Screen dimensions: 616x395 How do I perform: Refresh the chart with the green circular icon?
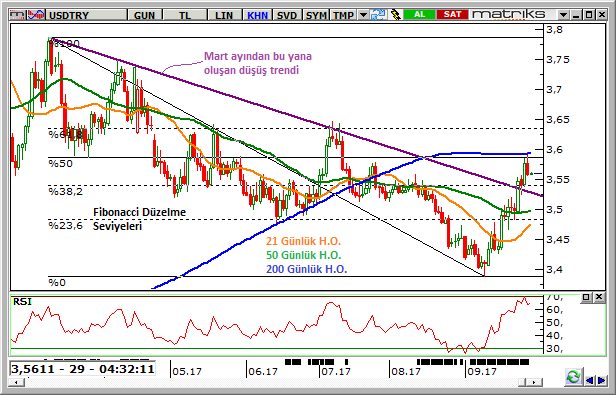[573, 377]
